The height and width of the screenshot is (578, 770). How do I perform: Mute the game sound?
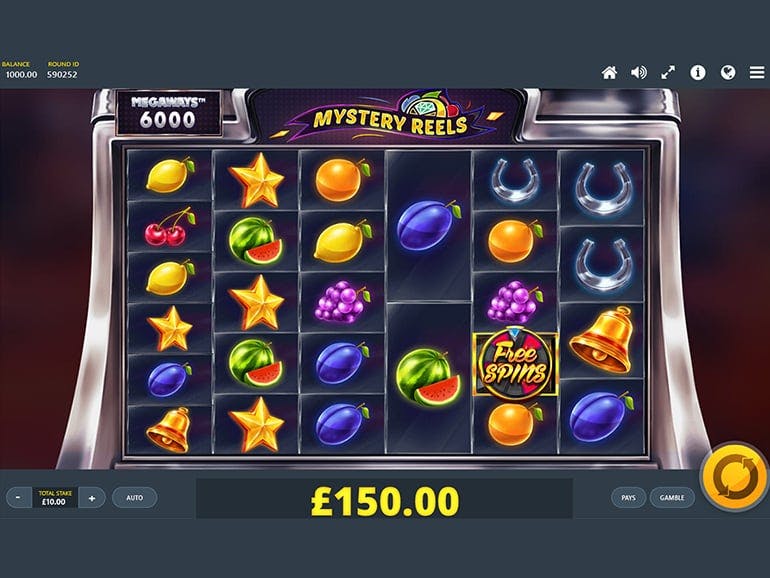(x=638, y=73)
